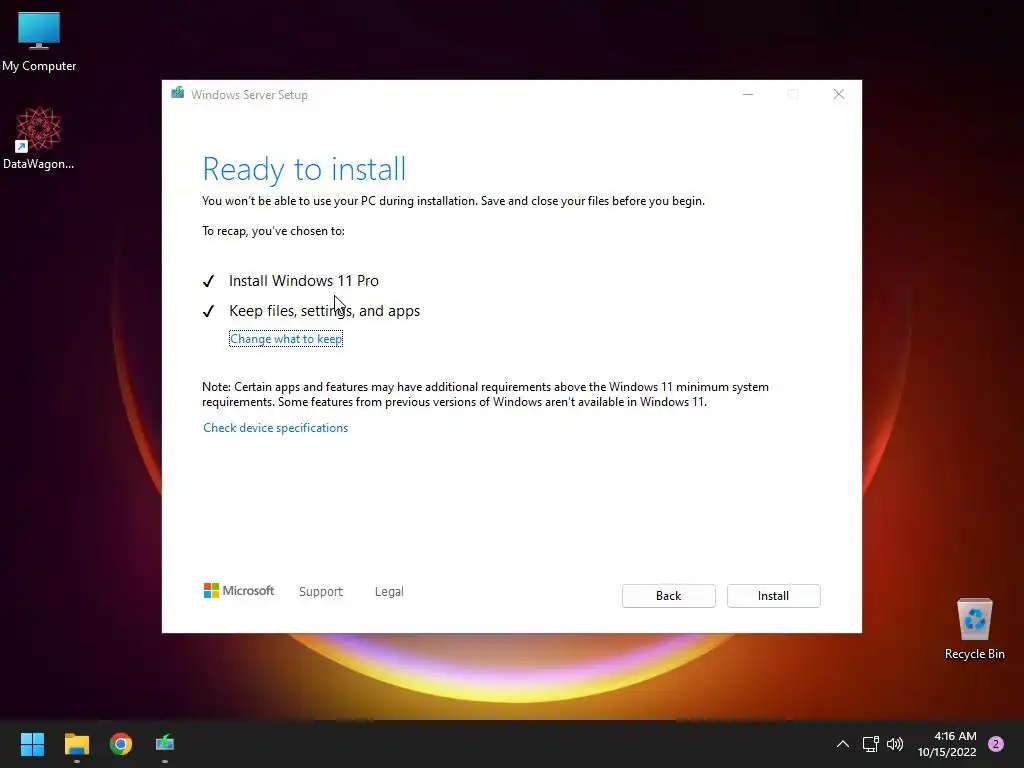Open the network status tray icon
Viewport: 1024px width, 768px height.
pyautogui.click(x=870, y=744)
